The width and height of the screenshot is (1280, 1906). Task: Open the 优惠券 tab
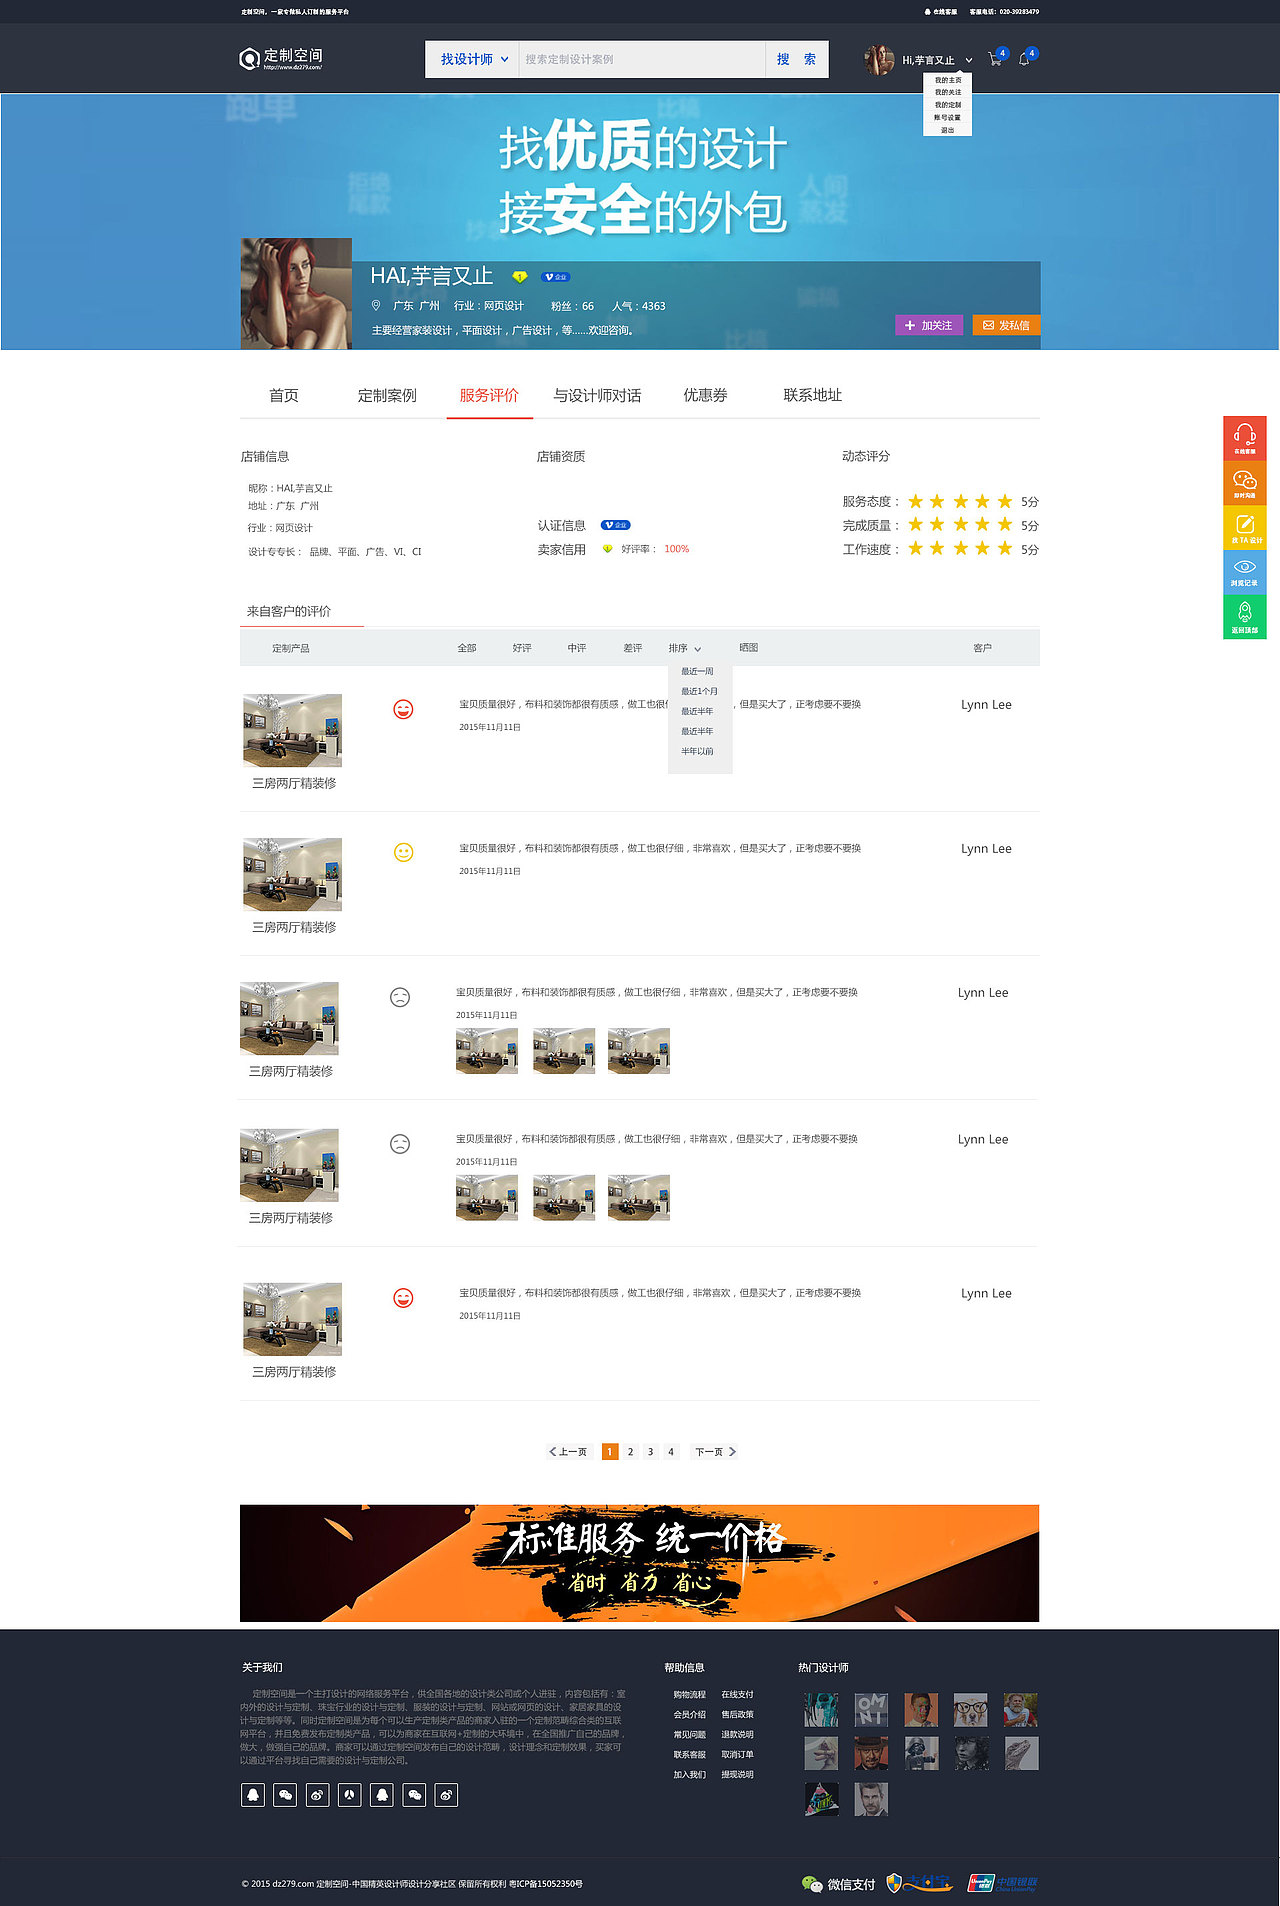tap(705, 395)
